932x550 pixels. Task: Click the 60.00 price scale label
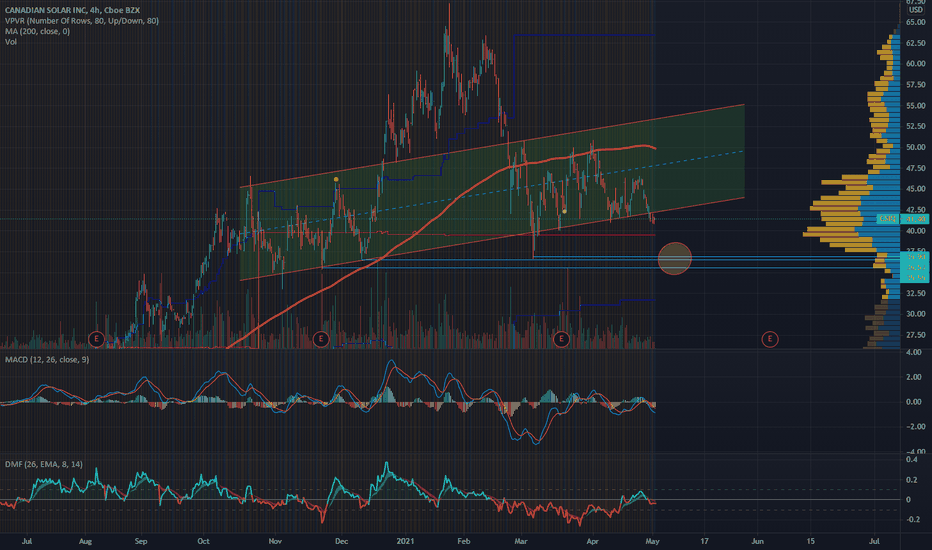pos(915,64)
